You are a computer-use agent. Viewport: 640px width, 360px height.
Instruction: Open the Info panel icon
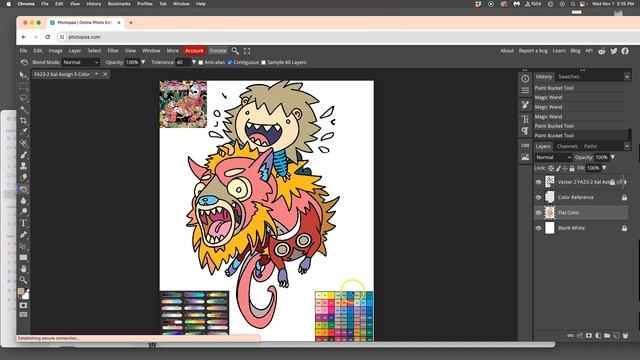(525, 78)
